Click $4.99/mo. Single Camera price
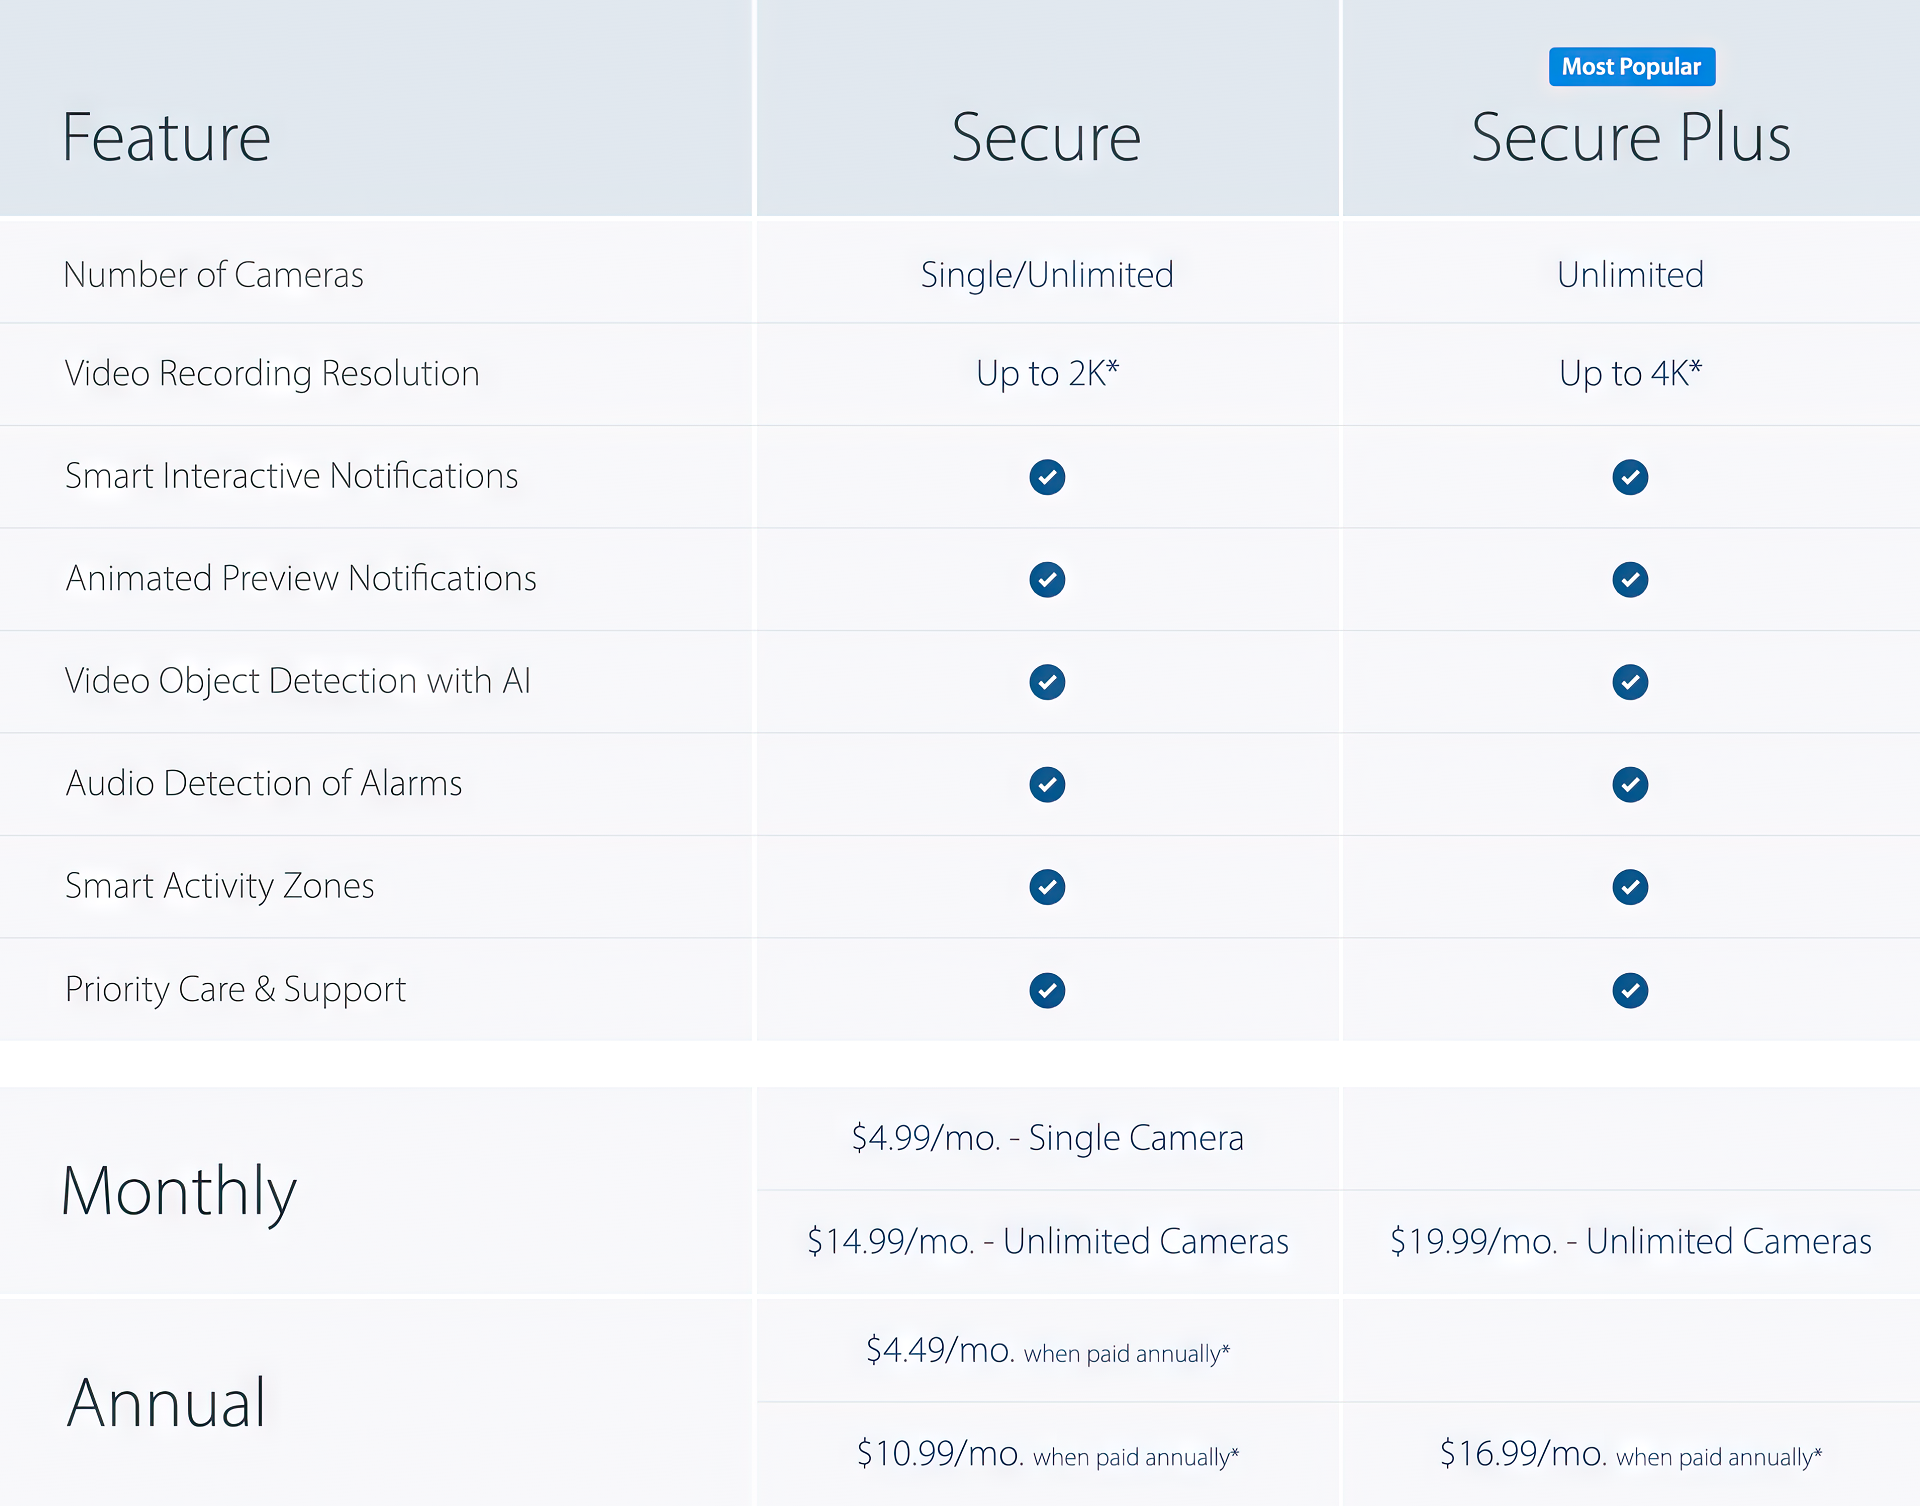Viewport: 1920px width, 1506px height. (x=1047, y=1138)
